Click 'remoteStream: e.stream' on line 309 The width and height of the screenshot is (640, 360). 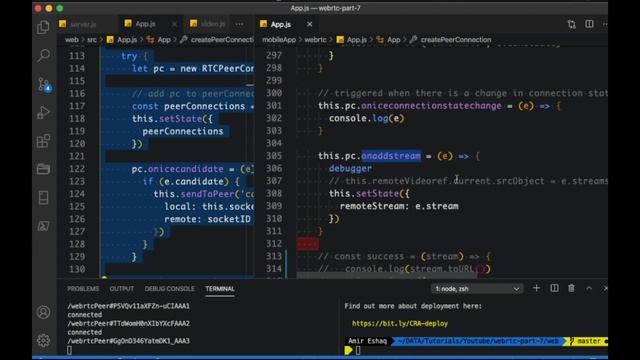(399, 206)
